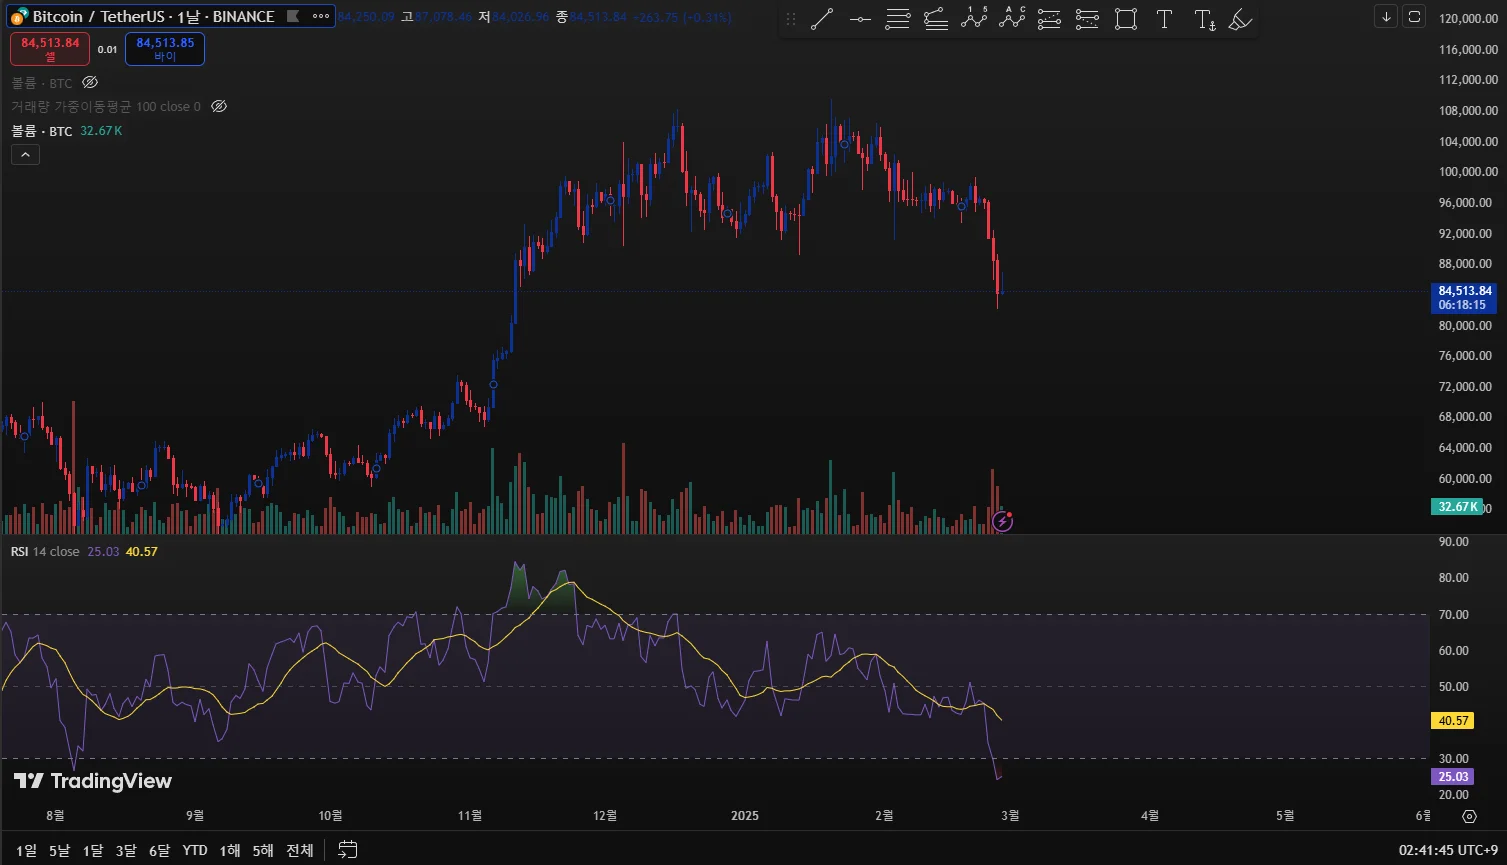Choose the anchored text tool
The width and height of the screenshot is (1507, 865).
click(x=1205, y=19)
